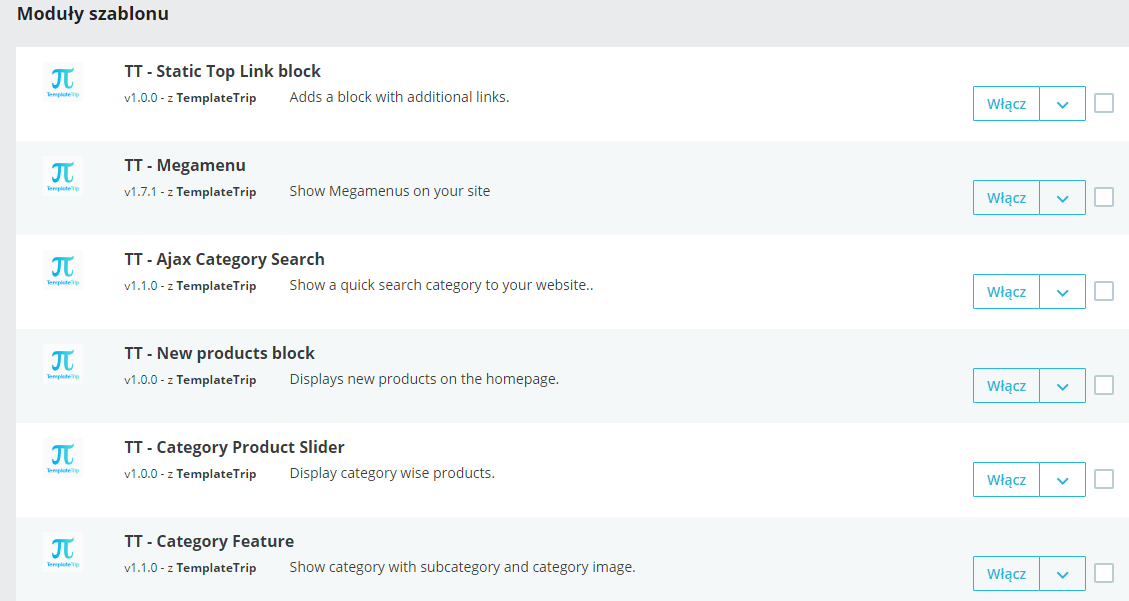1129x601 pixels.
Task: Click the Category Feature module icon
Action: [62, 552]
